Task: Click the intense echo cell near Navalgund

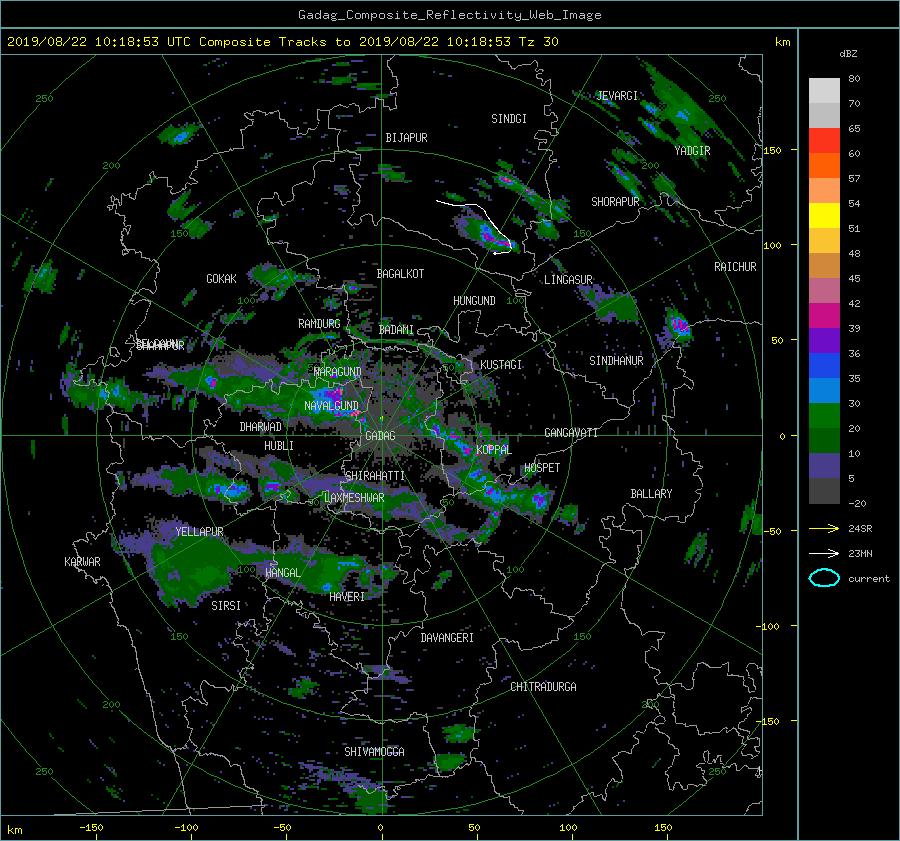Action: (x=331, y=396)
